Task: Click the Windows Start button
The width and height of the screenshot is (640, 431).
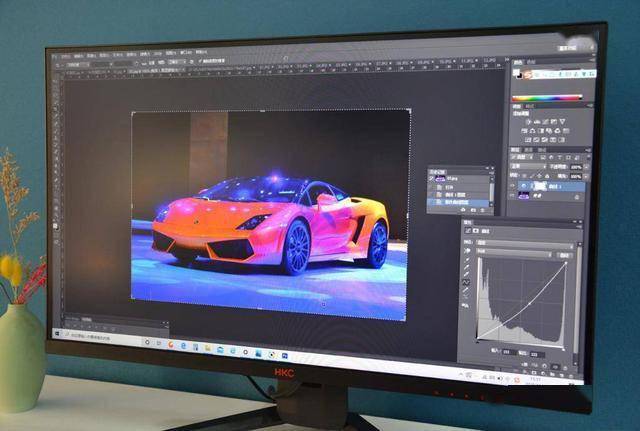Action: coord(57,335)
